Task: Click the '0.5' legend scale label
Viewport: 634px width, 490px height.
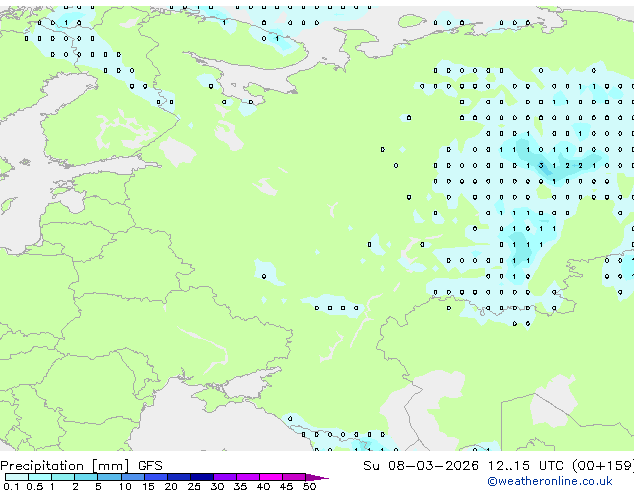Action: point(34,486)
